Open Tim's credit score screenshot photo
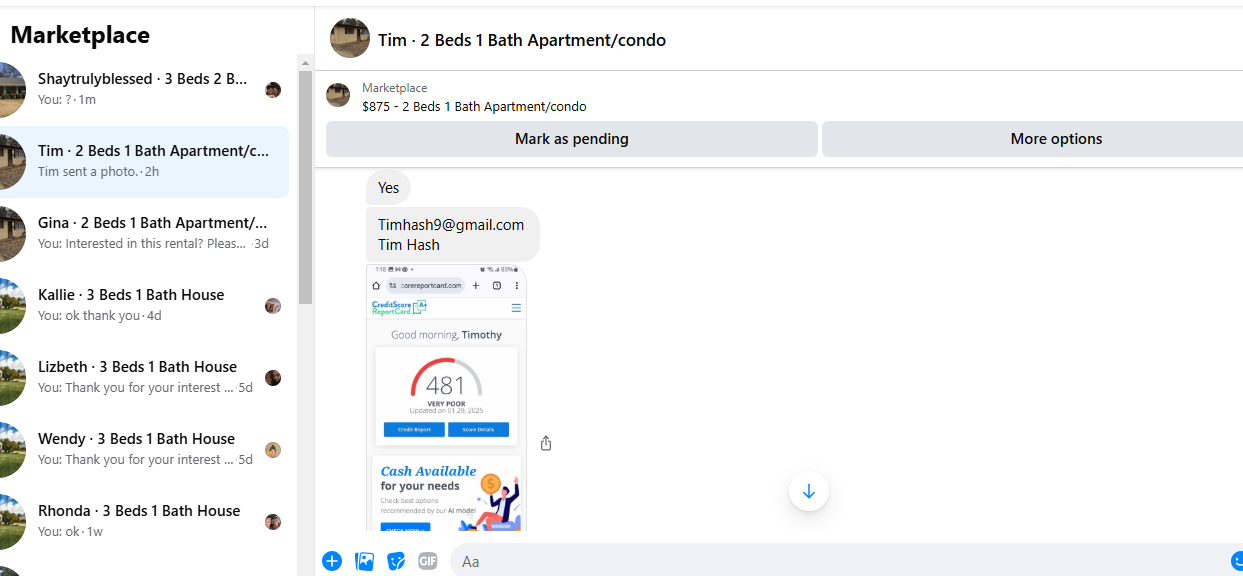The image size is (1243, 576). tap(446, 398)
